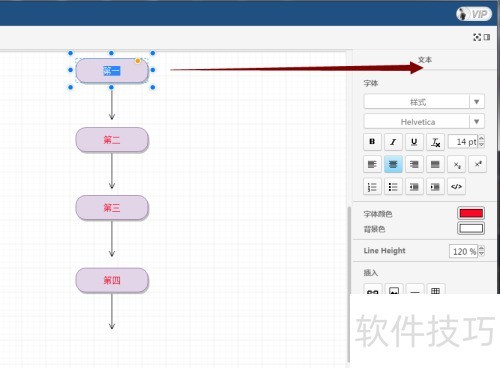Toggle underline text formatting

[x=414, y=142]
